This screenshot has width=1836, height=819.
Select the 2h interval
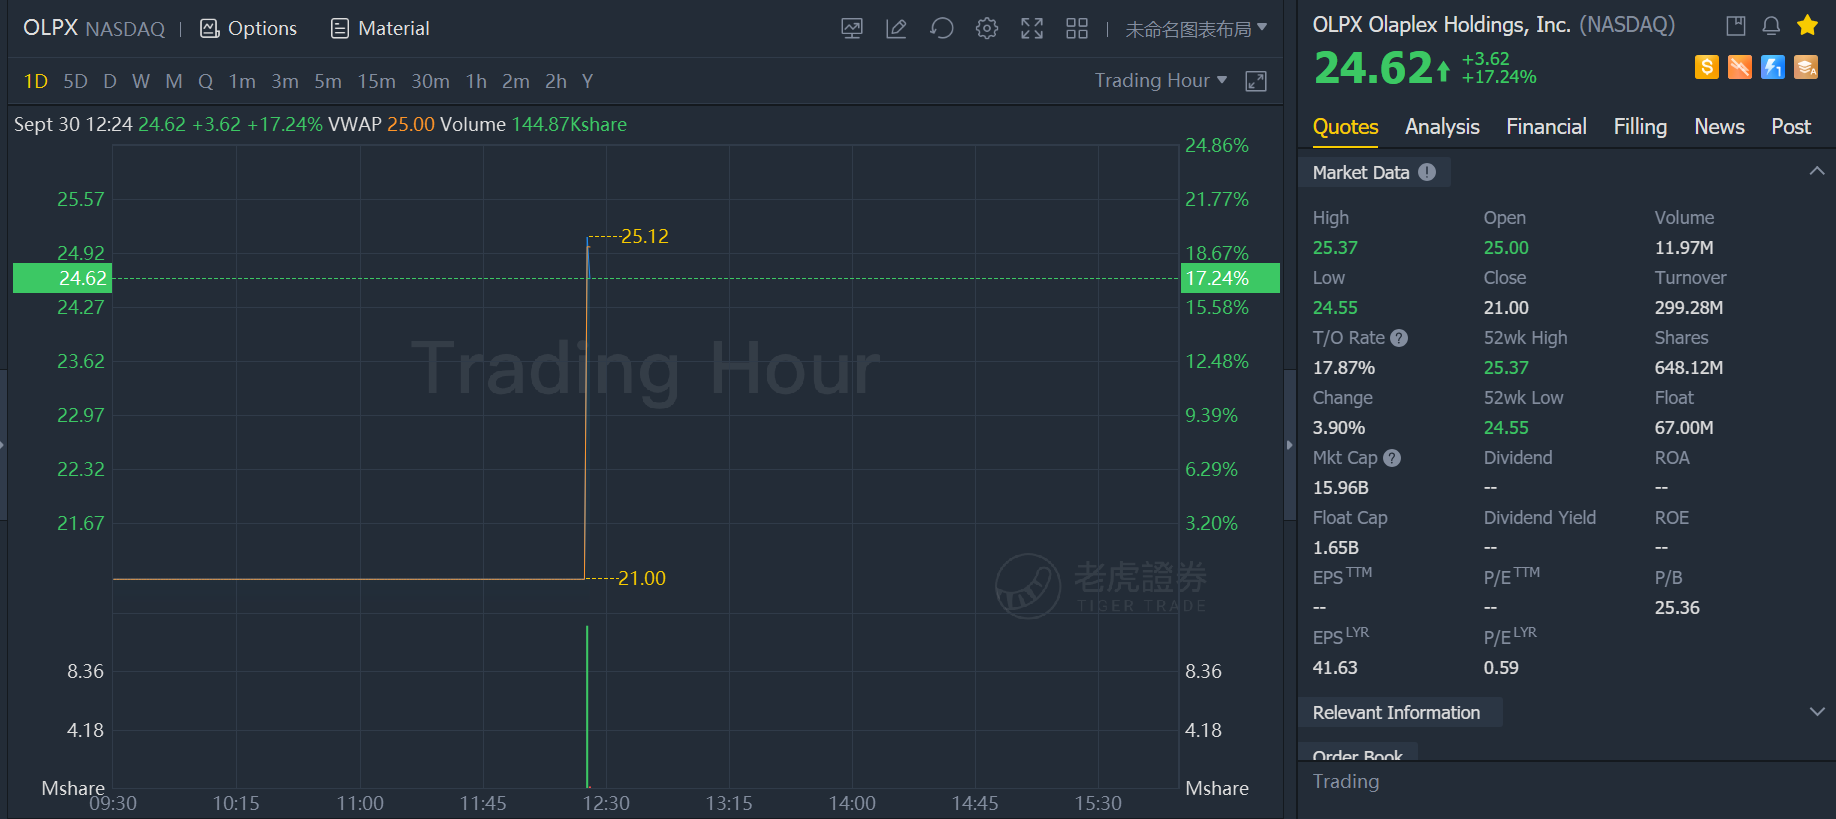556,81
